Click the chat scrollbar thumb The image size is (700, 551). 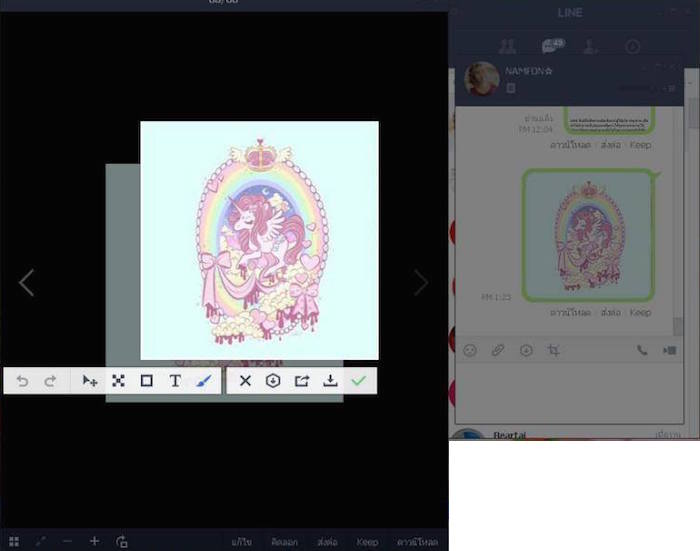(678, 326)
